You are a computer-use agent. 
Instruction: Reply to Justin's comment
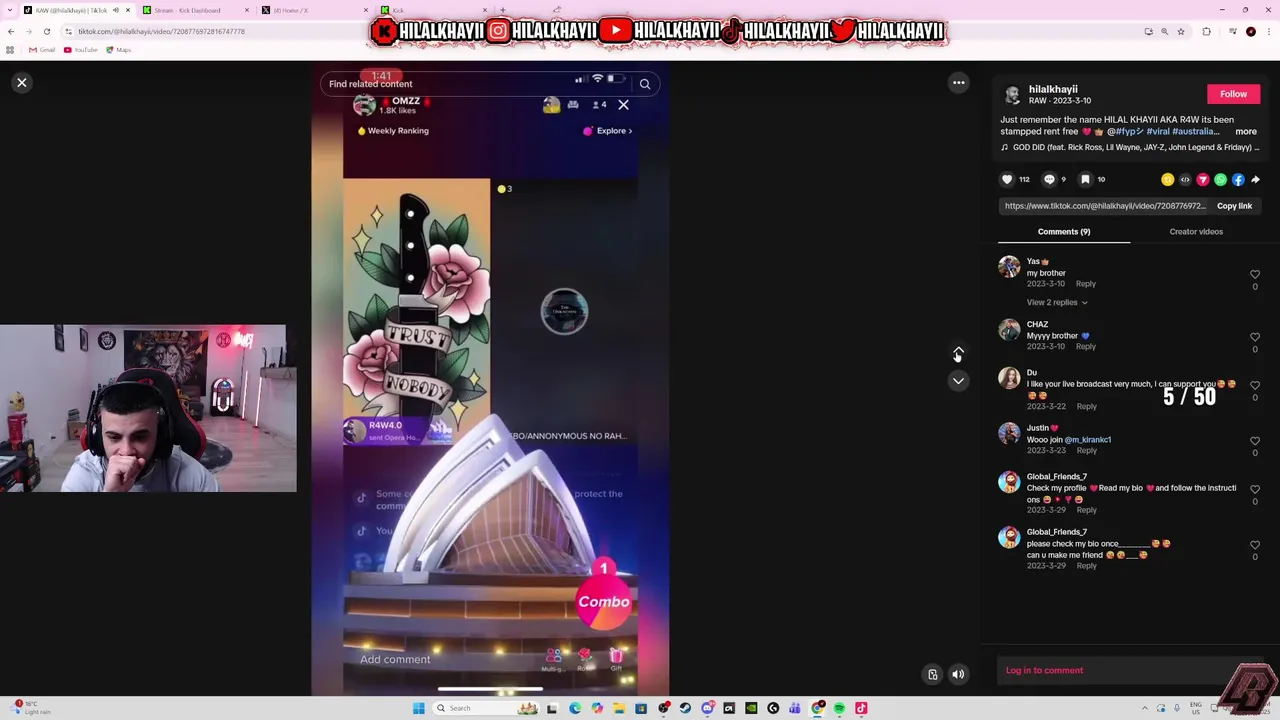[1086, 451]
